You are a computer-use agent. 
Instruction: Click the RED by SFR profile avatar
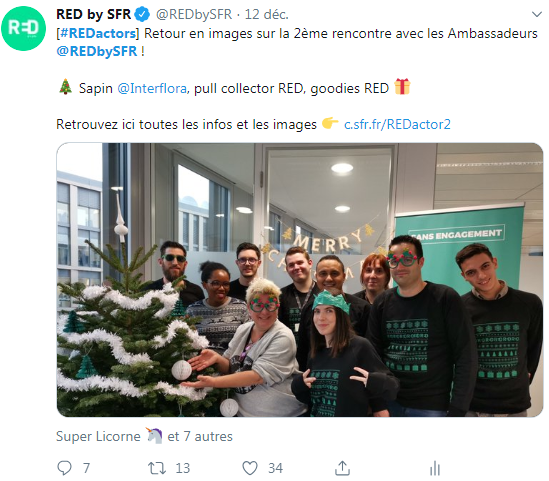(x=23, y=28)
